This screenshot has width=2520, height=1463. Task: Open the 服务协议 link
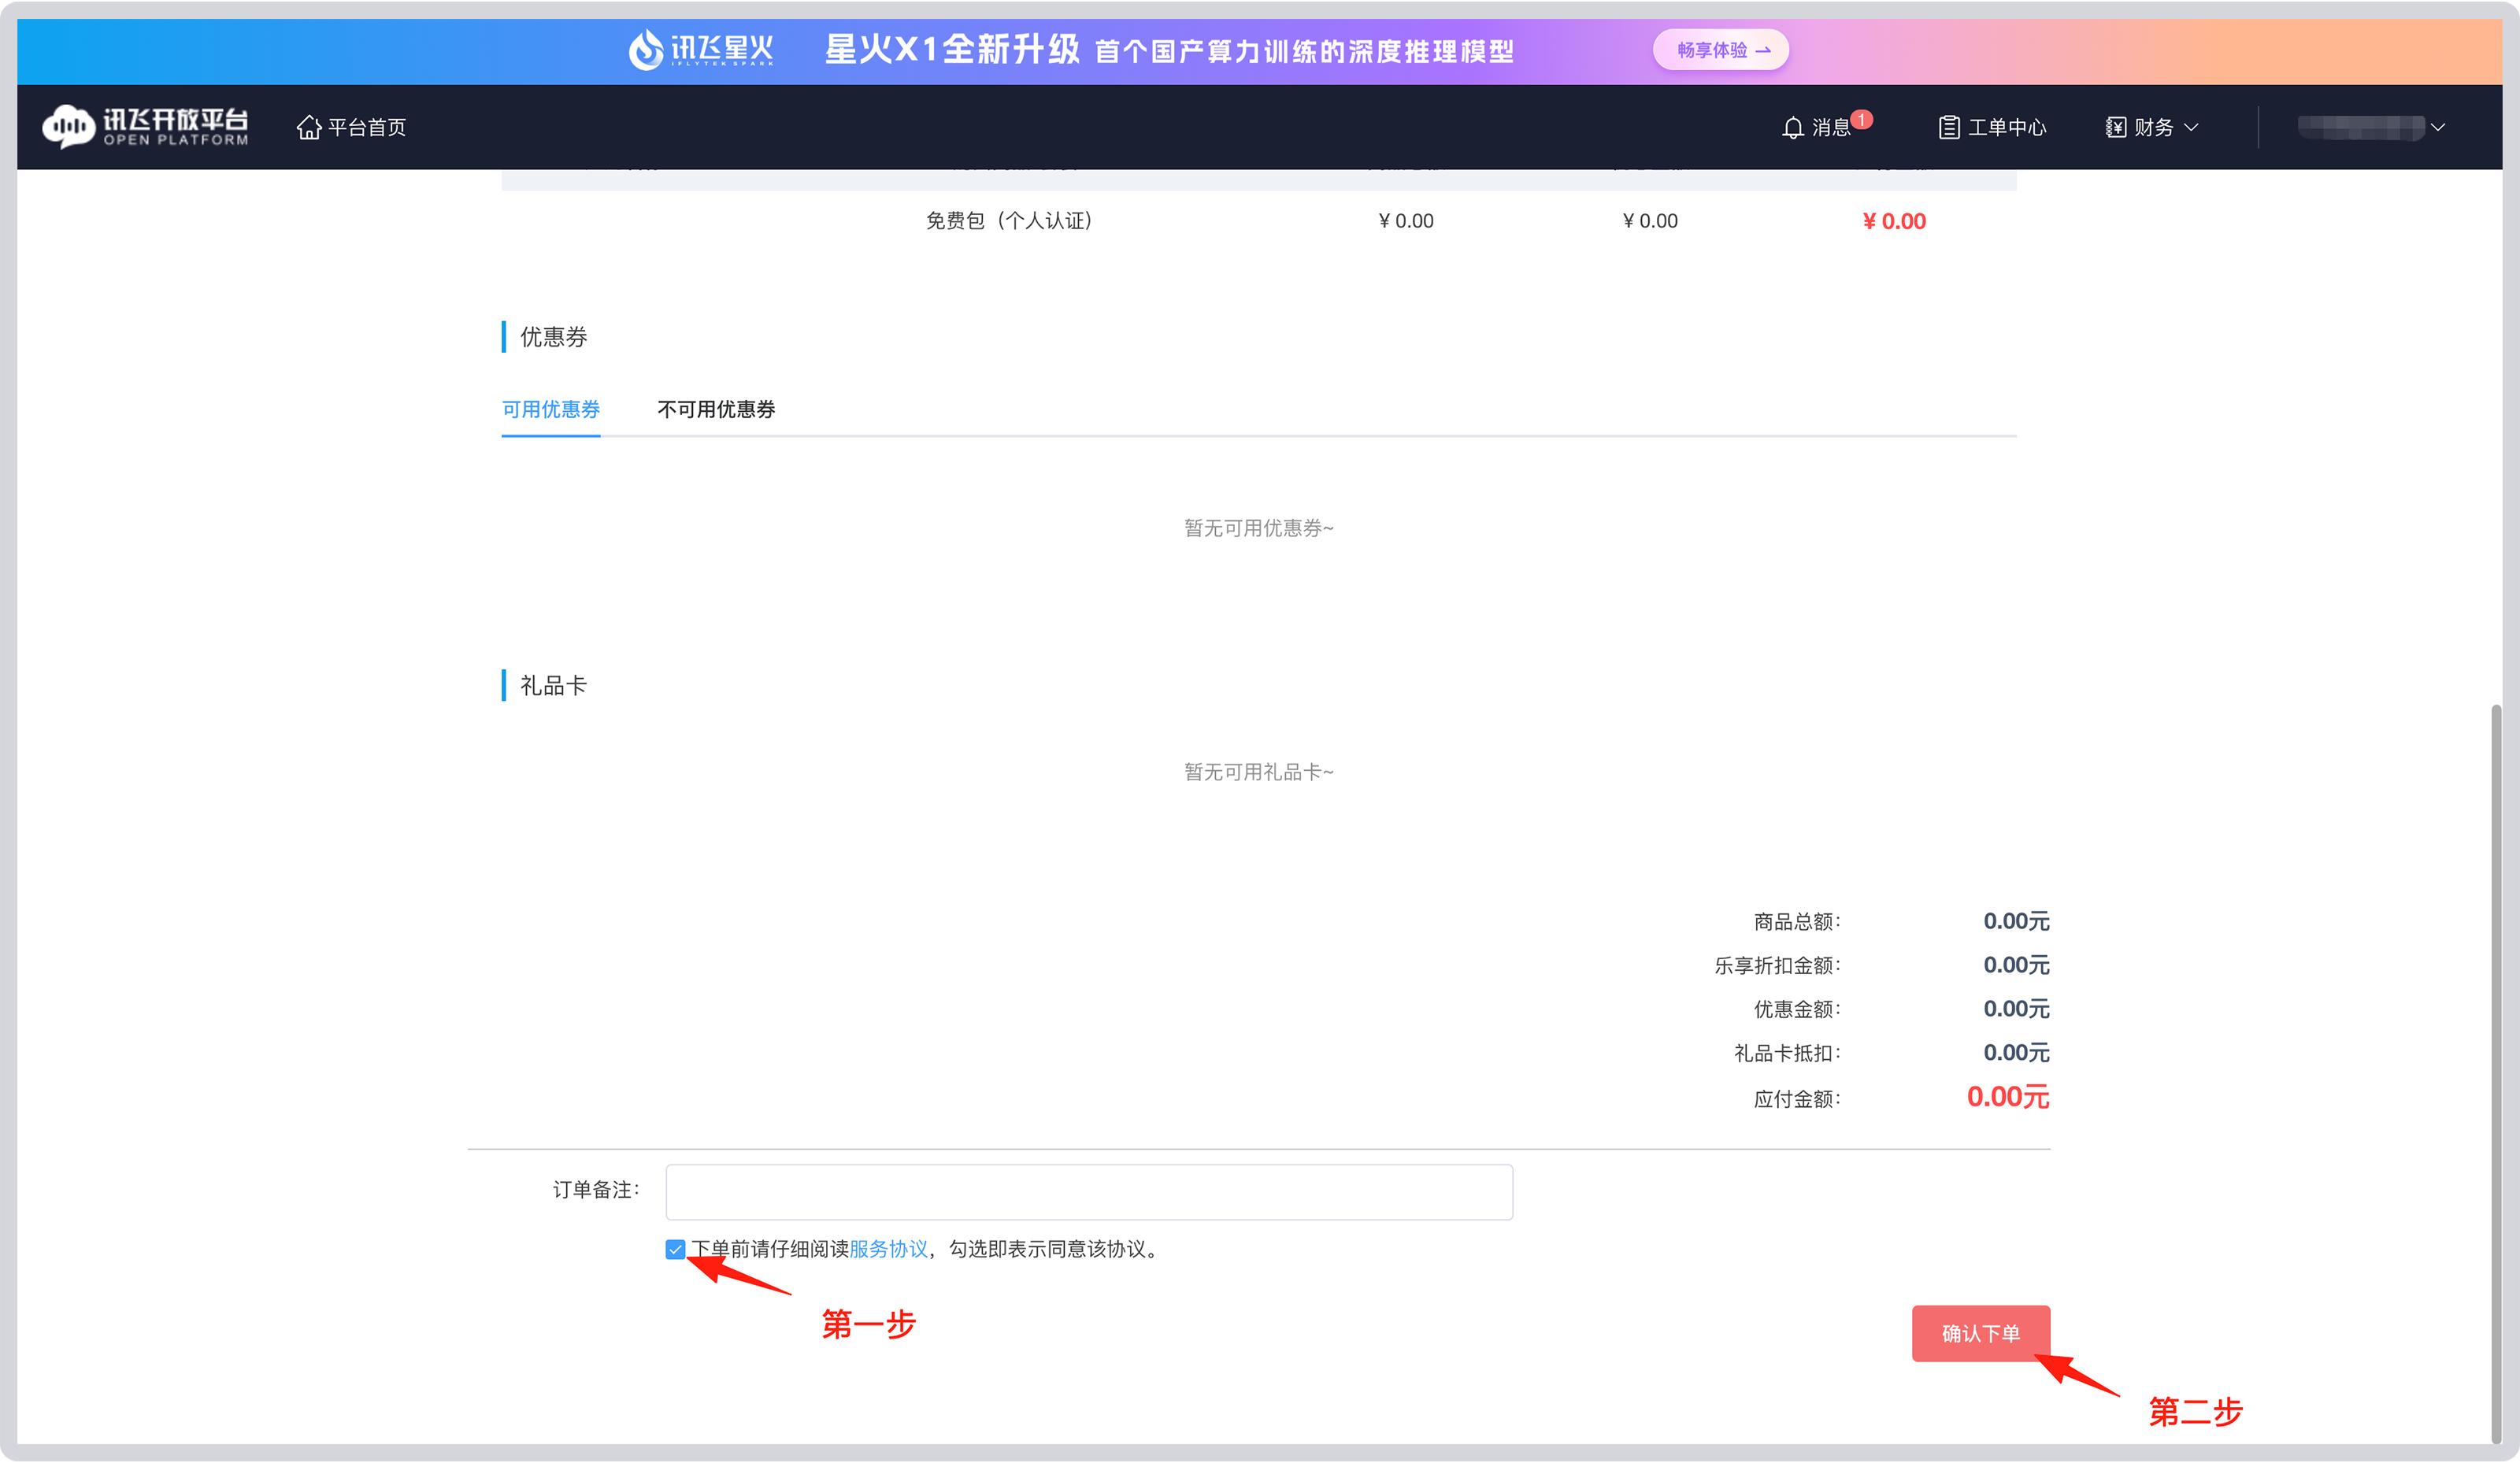(888, 1249)
